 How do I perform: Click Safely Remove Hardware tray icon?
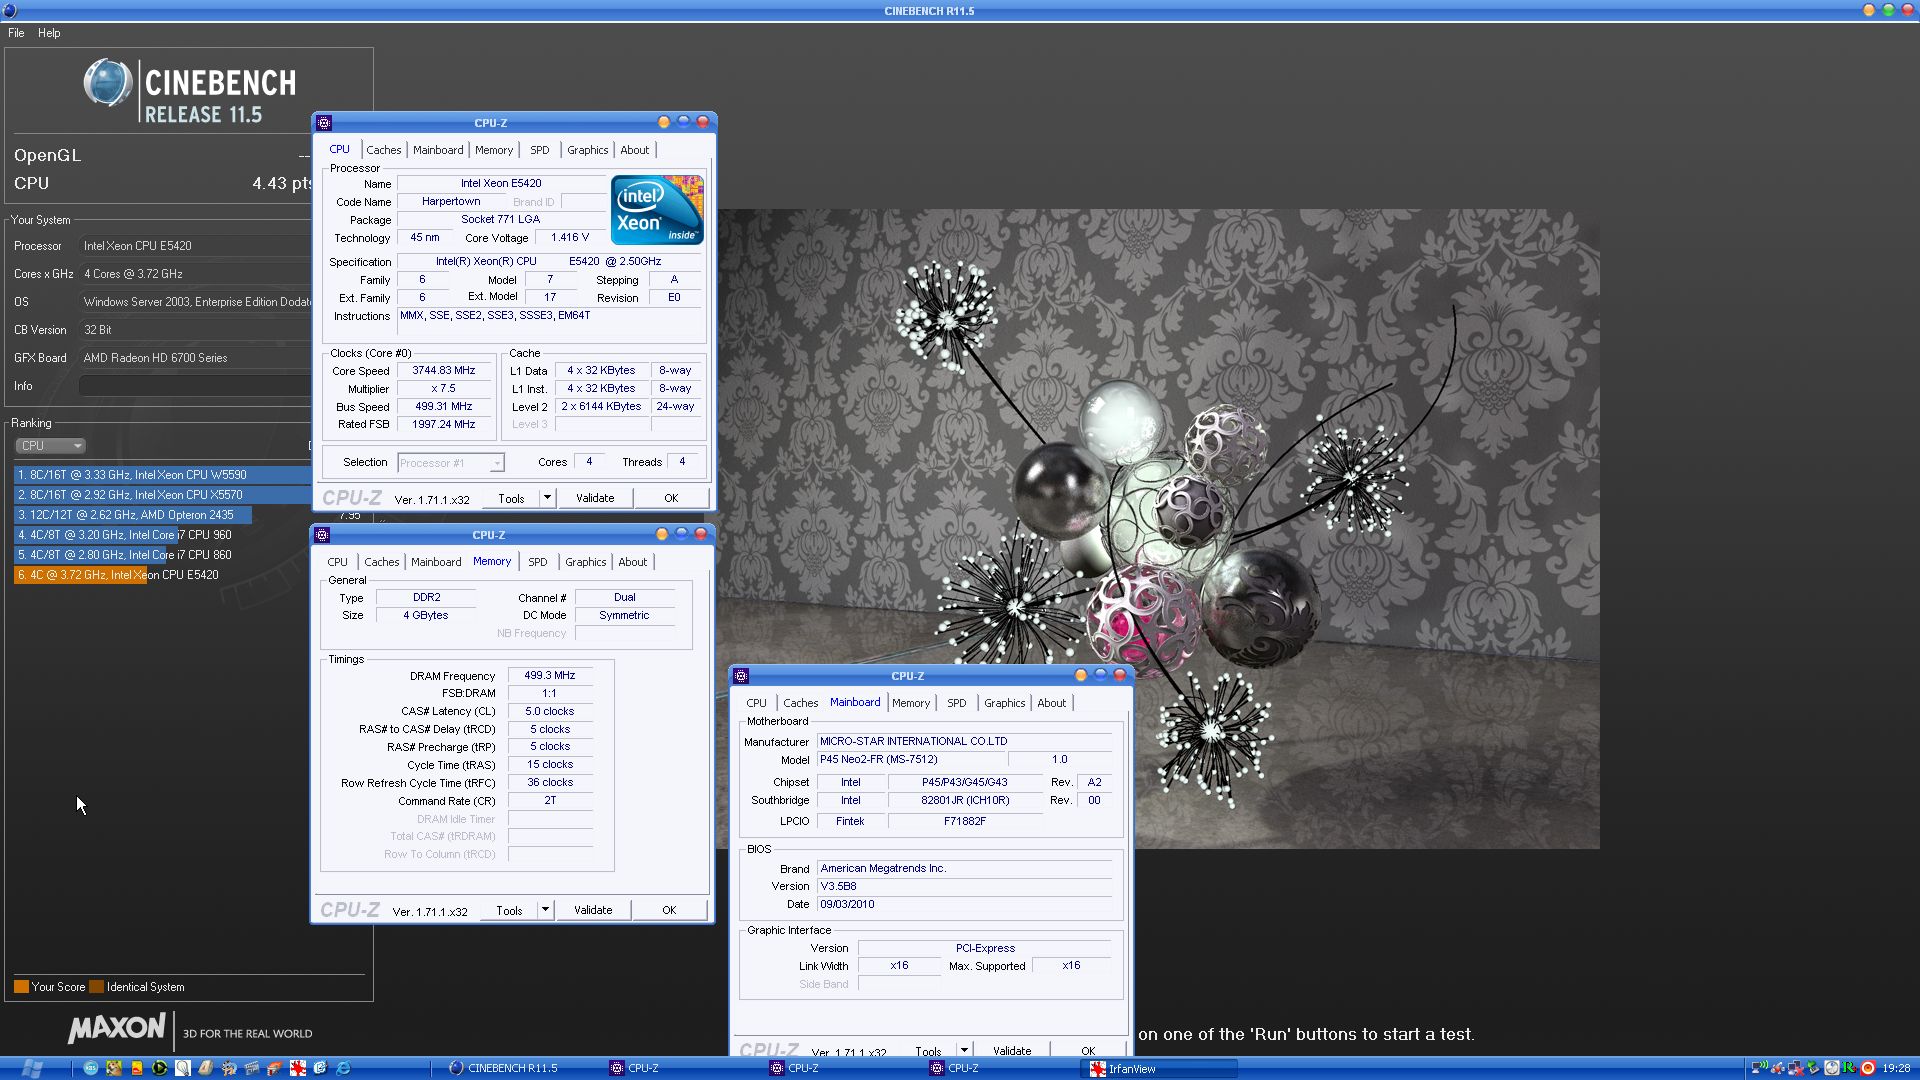tap(1813, 1068)
